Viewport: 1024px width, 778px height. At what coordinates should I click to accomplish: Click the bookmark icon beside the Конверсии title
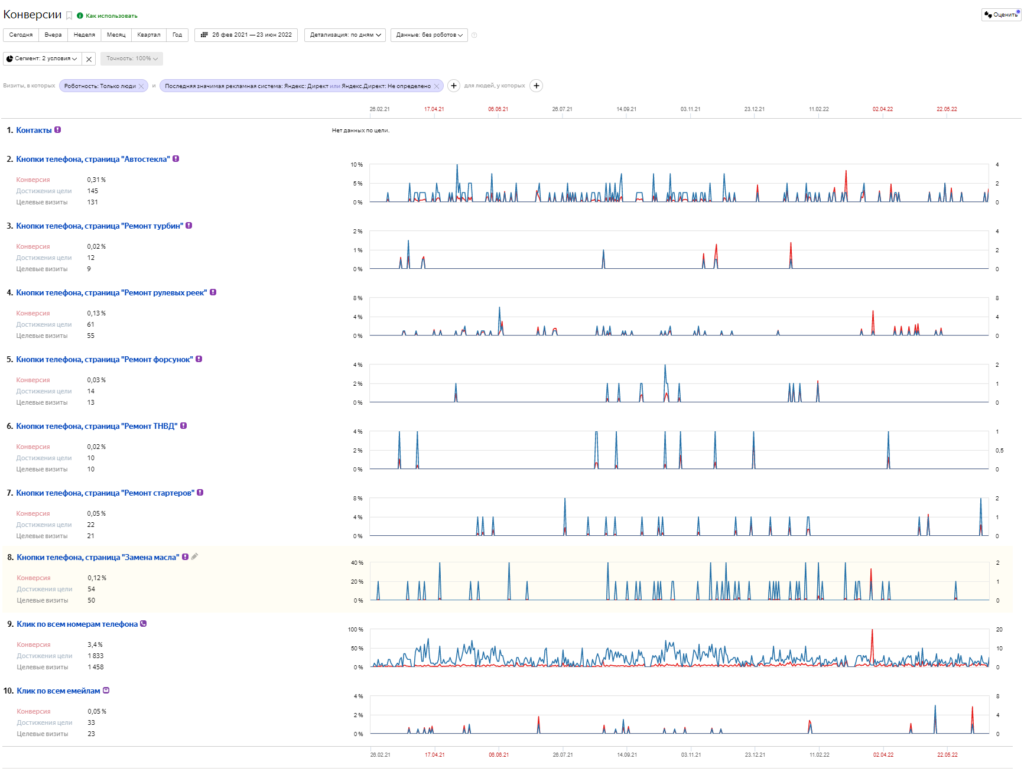(69, 16)
